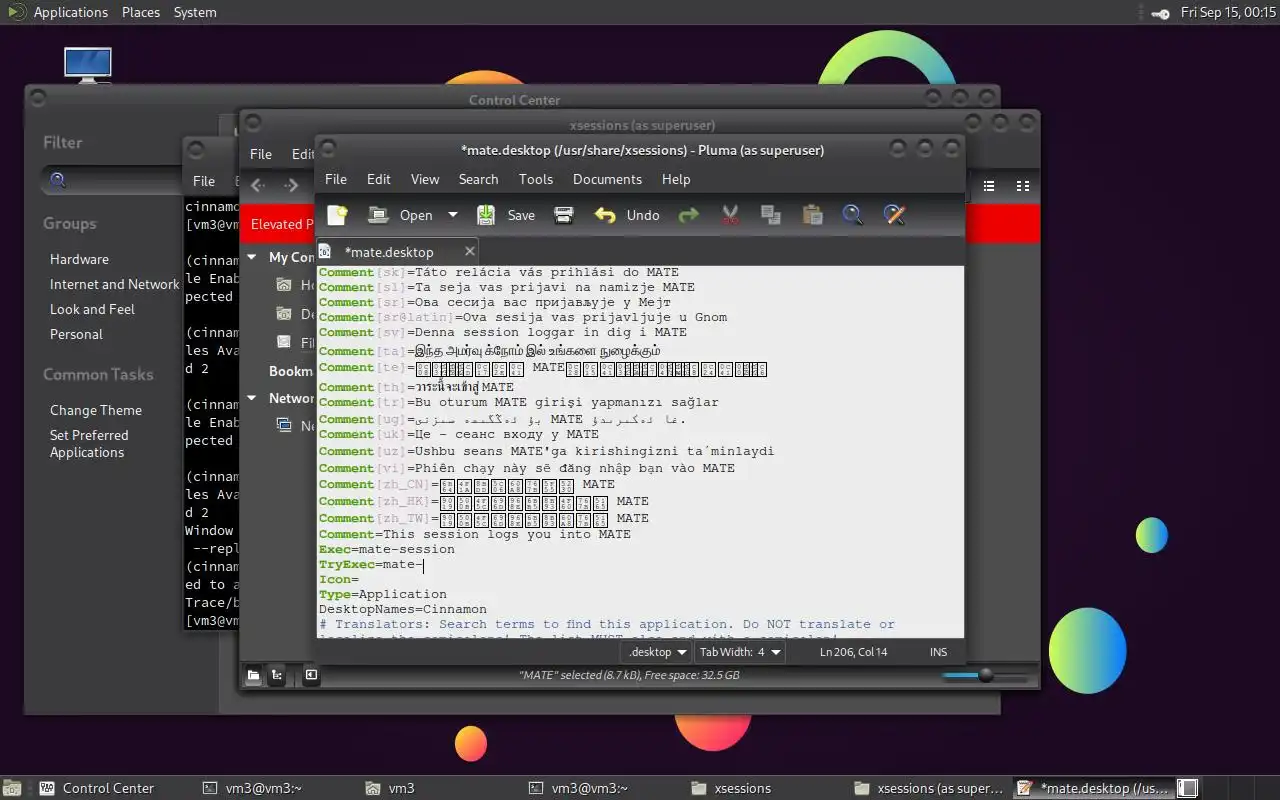Image resolution: width=1280 pixels, height=800 pixels.
Task: Jump to Internet and Network group
Action: (114, 284)
